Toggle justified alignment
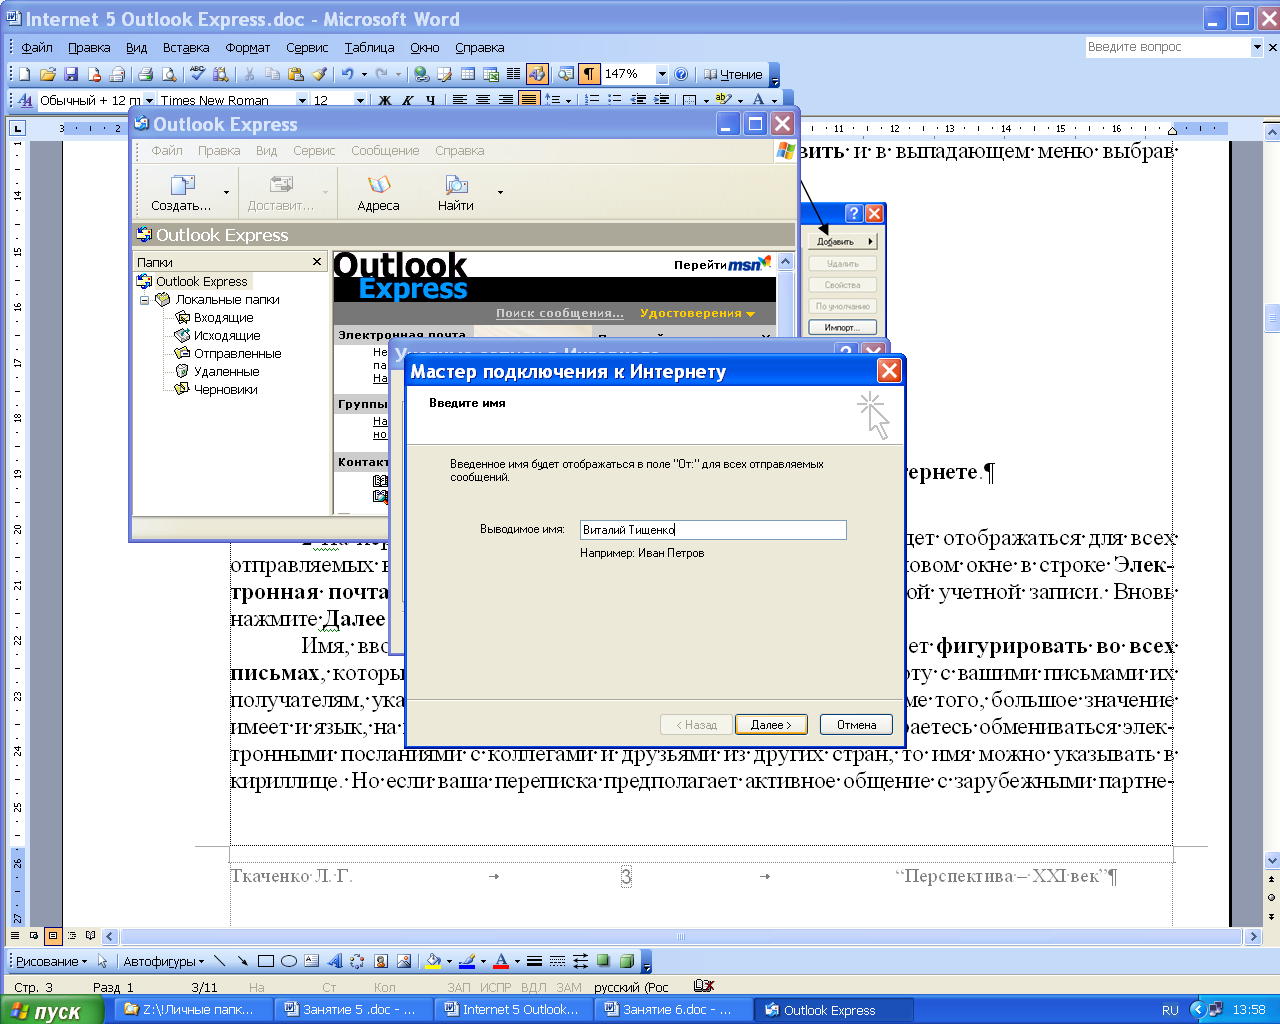This screenshot has height=1024, width=1280. click(x=529, y=100)
